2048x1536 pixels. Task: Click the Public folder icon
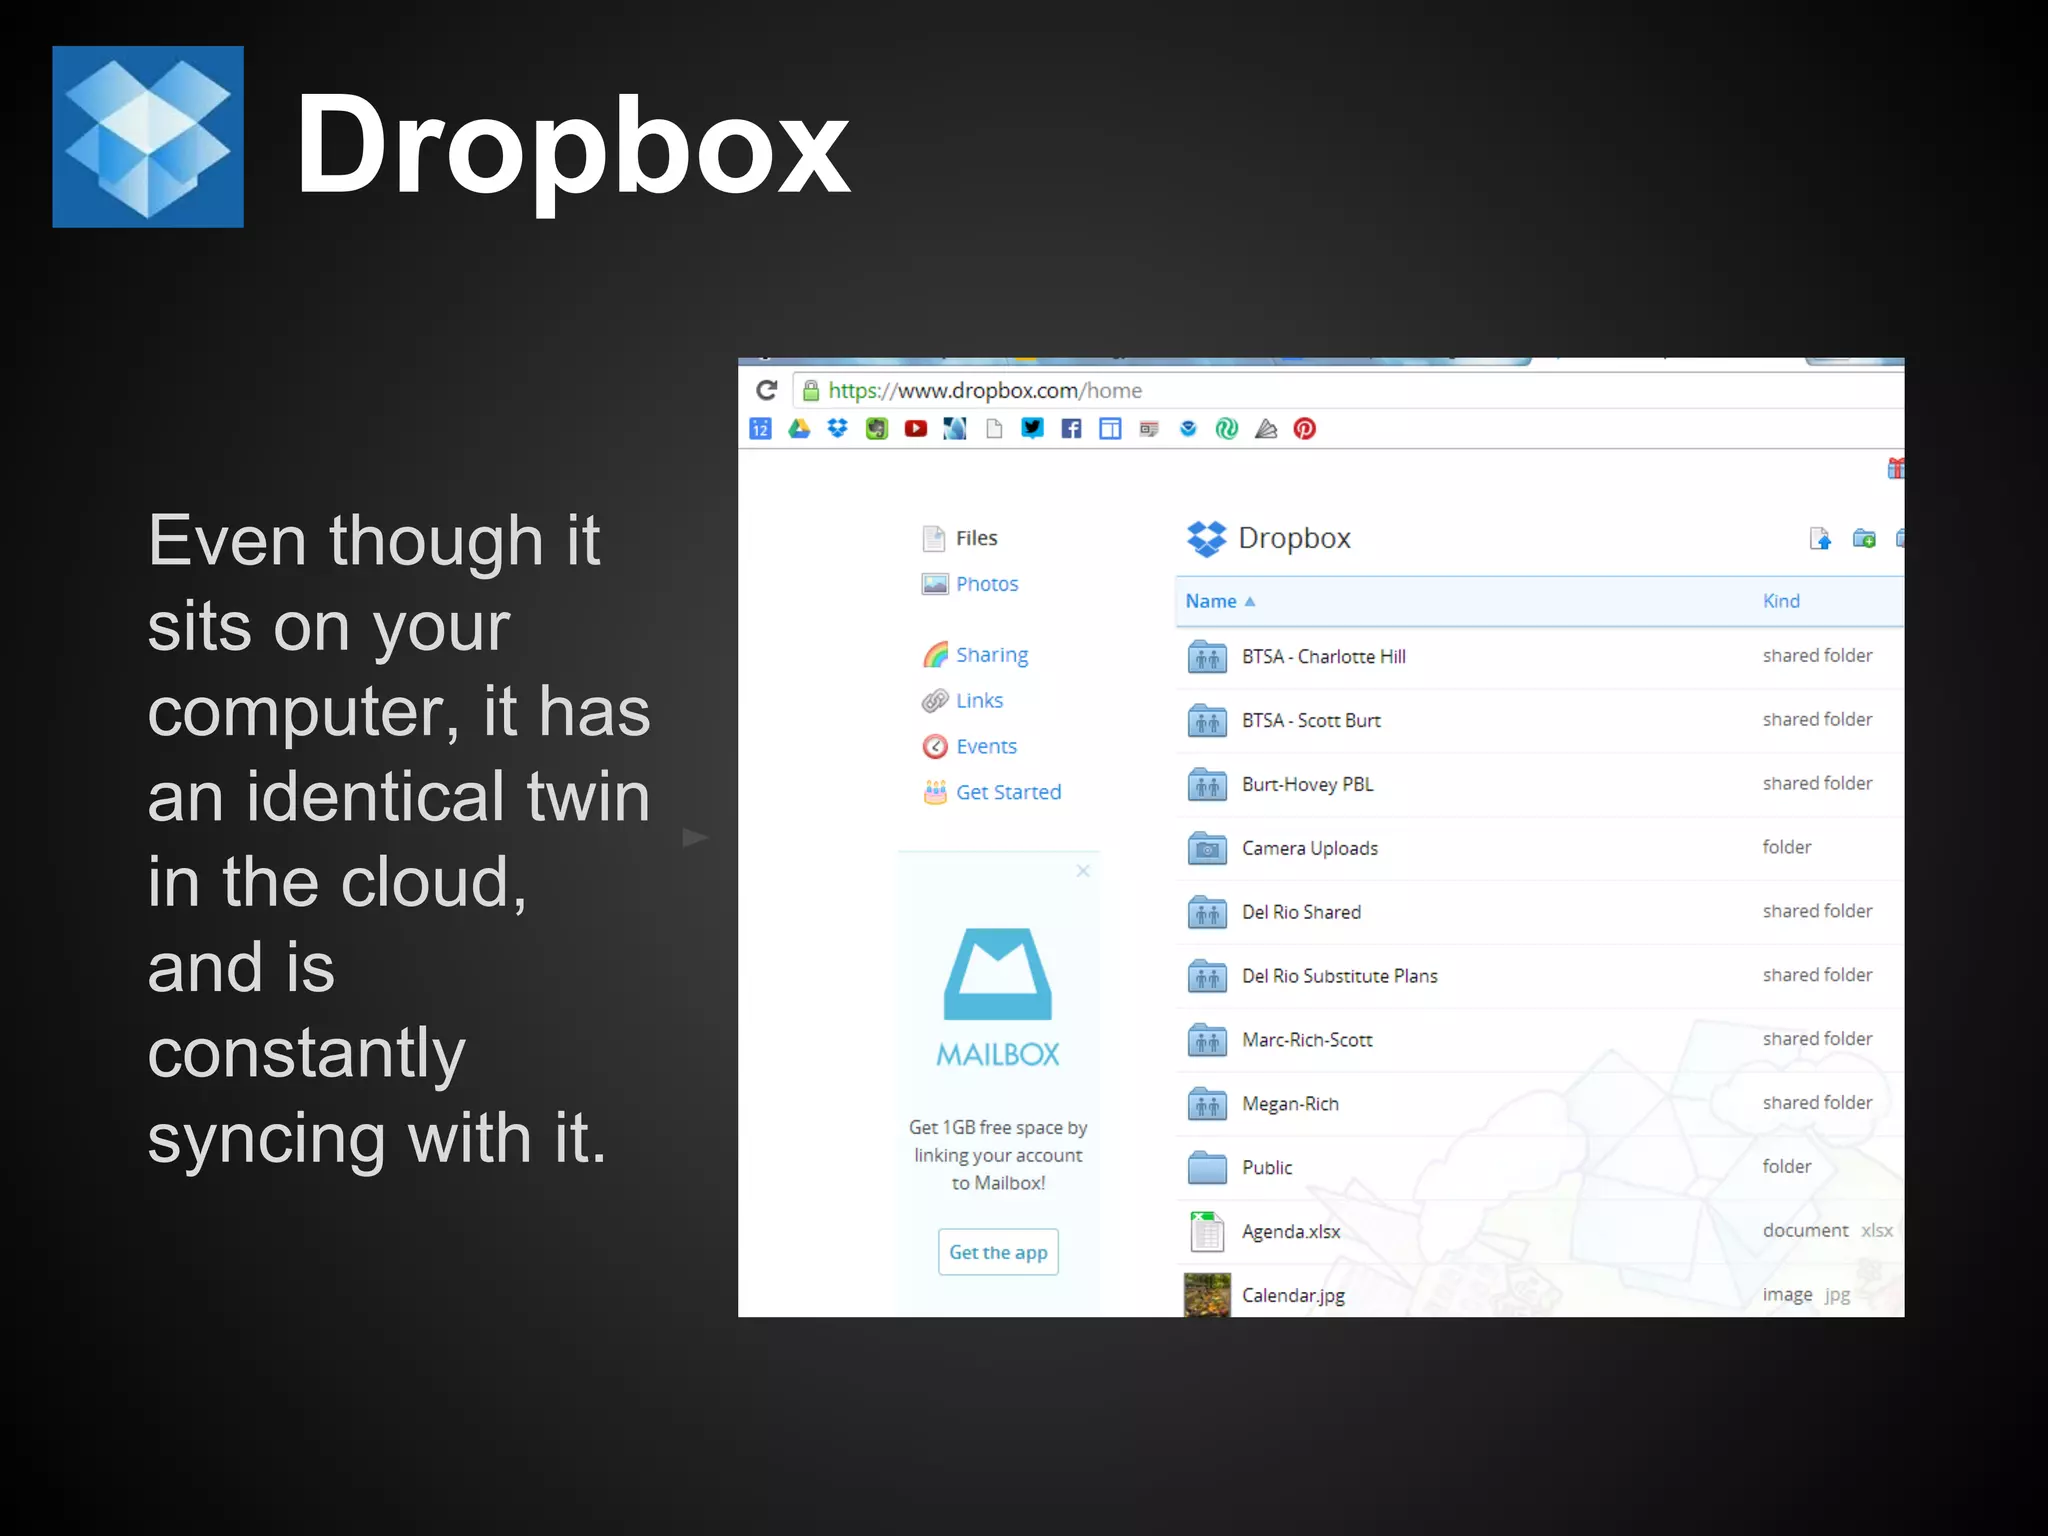[x=1207, y=1167]
